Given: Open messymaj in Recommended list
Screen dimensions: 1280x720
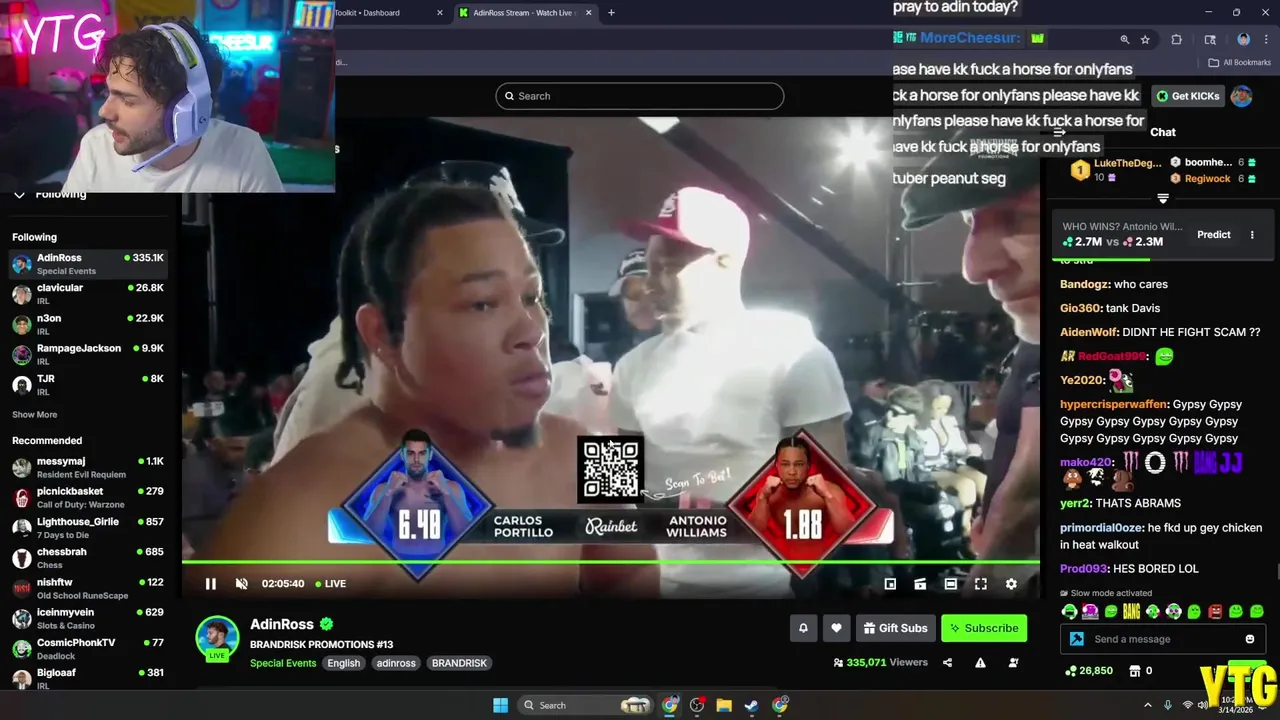Looking at the screenshot, I should point(88,467).
